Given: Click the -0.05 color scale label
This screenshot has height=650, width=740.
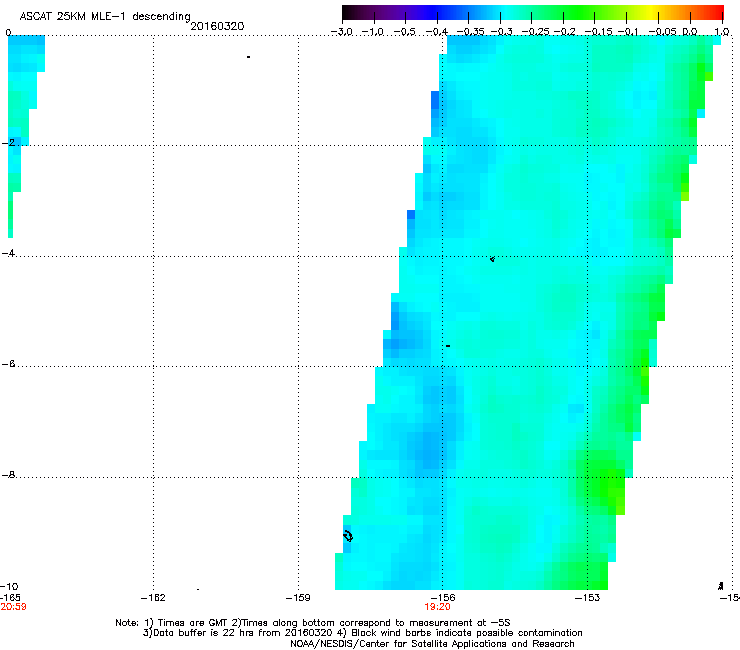Looking at the screenshot, I should (662, 32).
